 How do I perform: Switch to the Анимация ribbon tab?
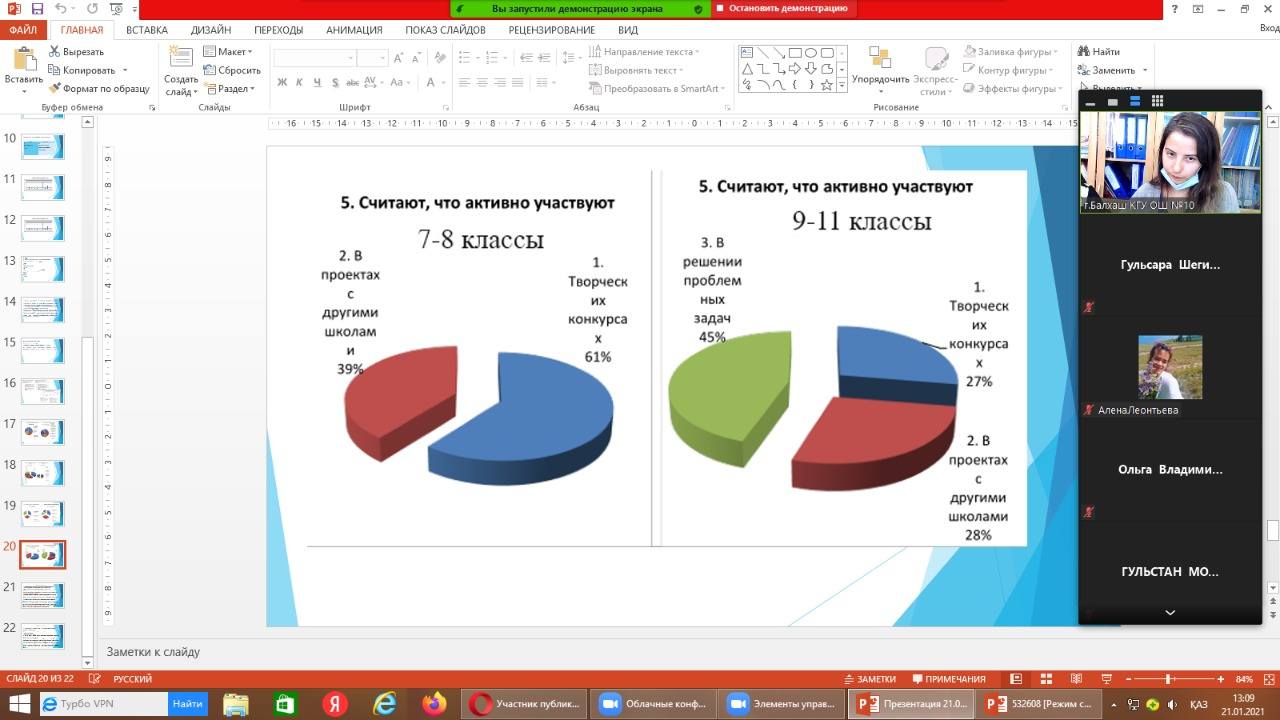coord(354,30)
